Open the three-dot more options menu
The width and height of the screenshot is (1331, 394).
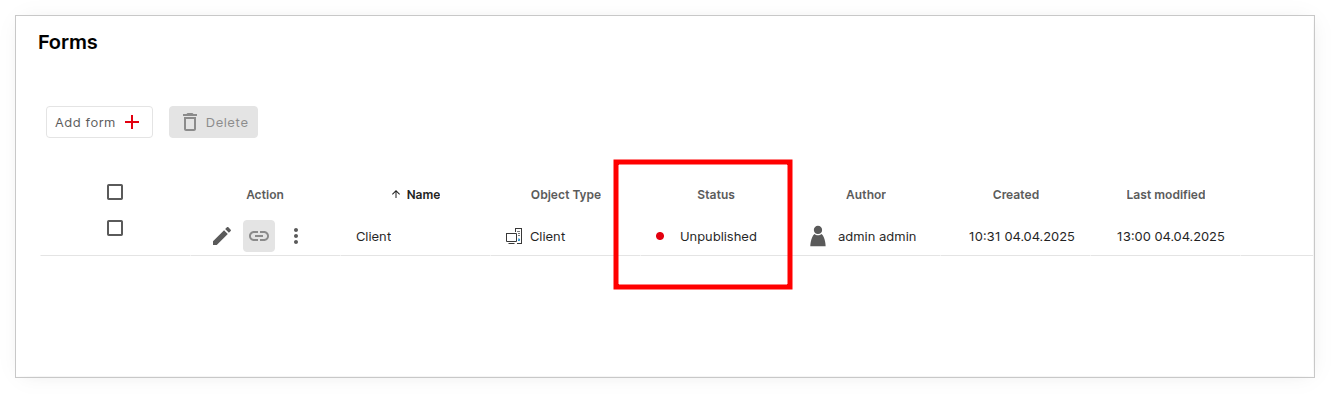pyautogui.click(x=295, y=236)
